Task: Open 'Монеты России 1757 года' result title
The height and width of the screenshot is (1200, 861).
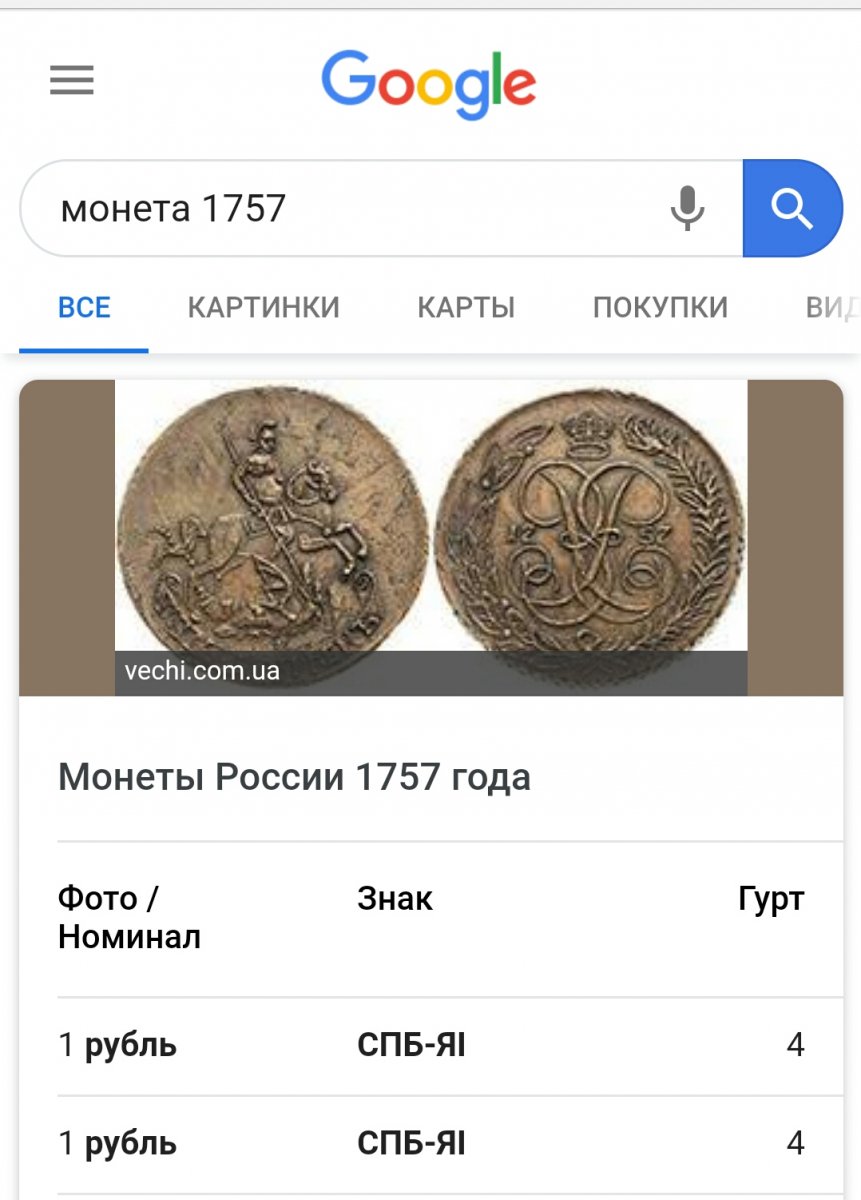Action: (x=294, y=777)
